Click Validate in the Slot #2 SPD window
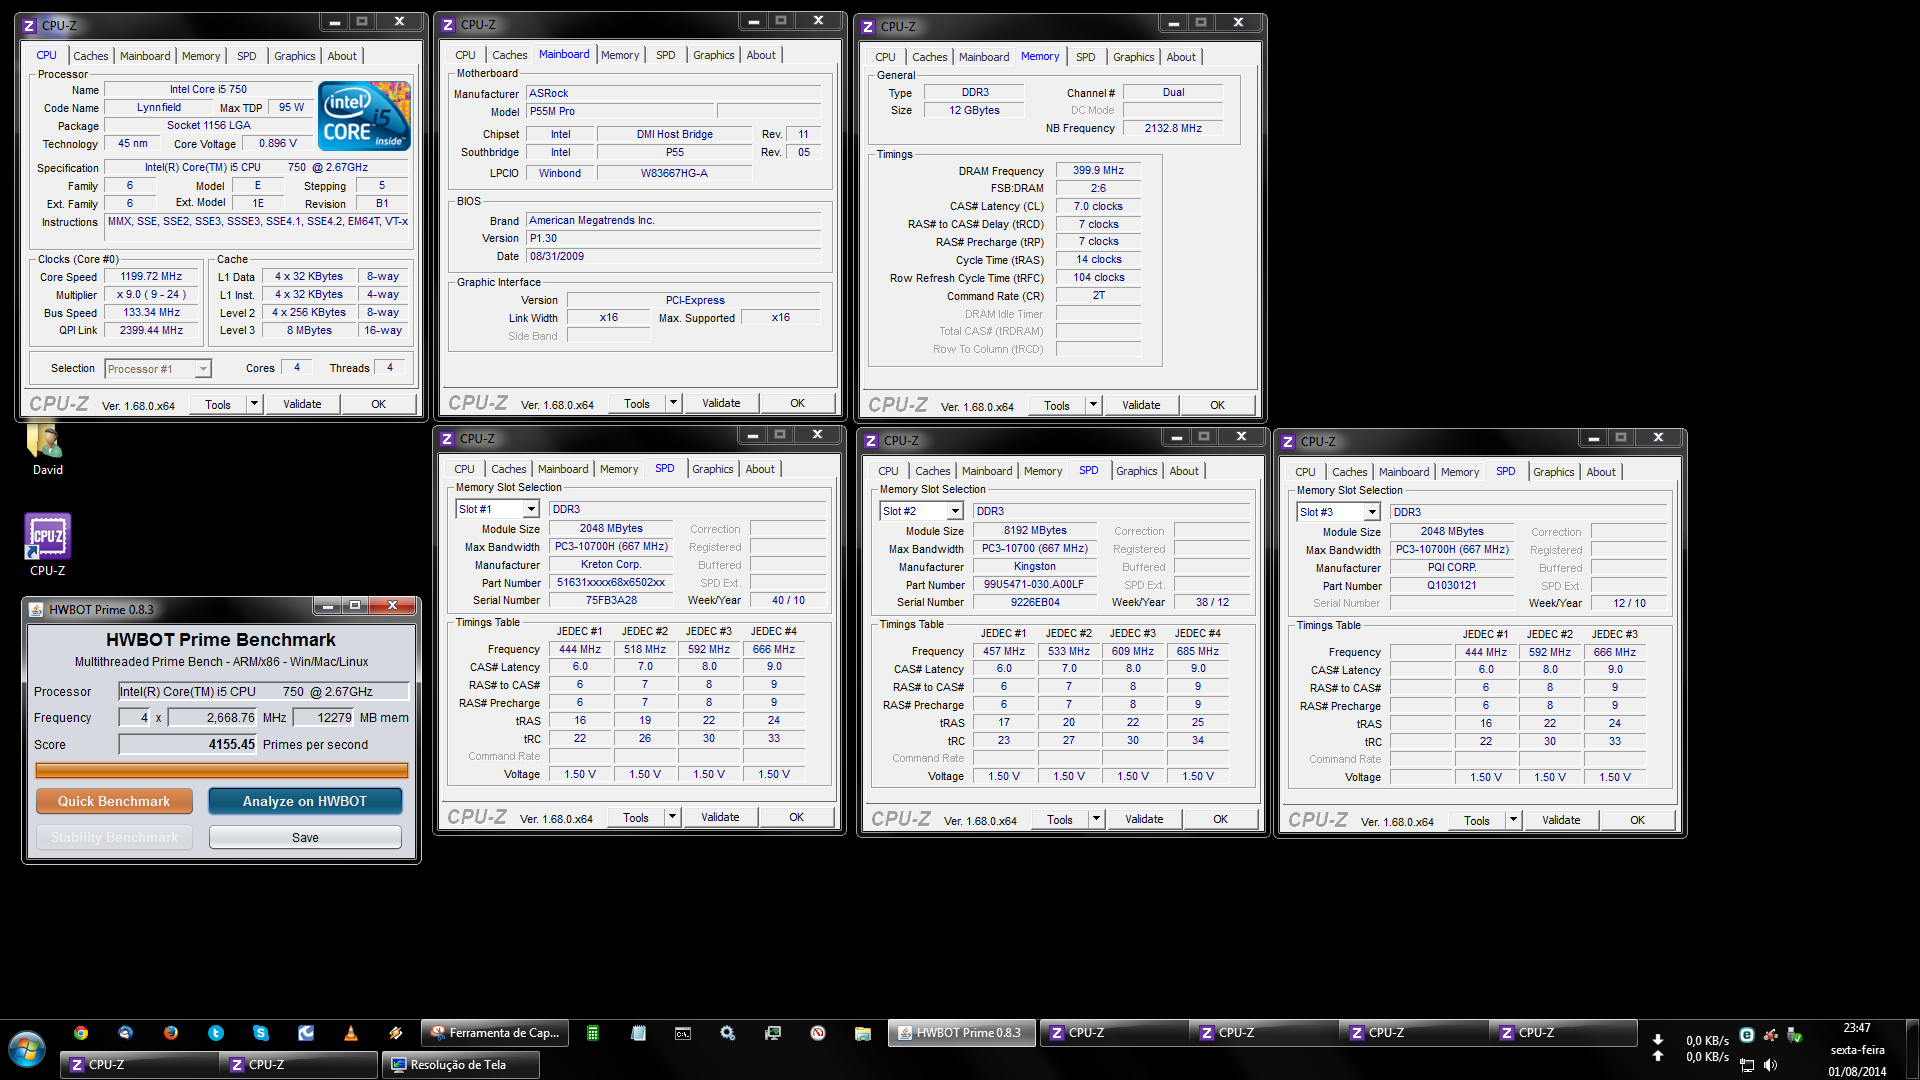1920x1080 pixels. pos(1144,819)
